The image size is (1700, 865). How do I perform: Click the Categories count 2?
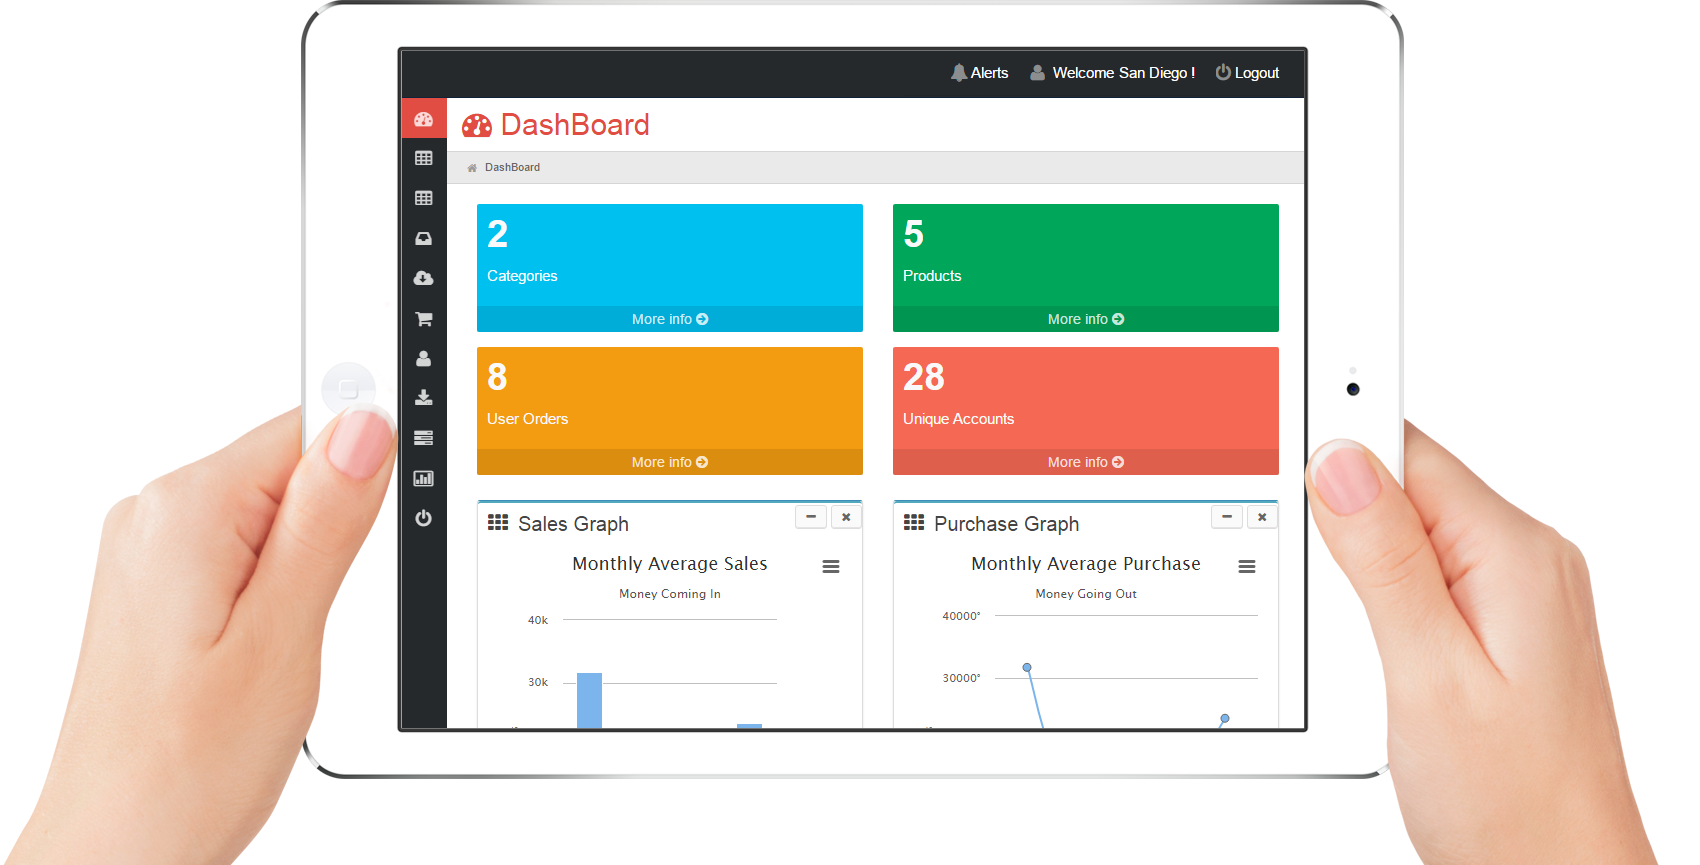click(498, 234)
